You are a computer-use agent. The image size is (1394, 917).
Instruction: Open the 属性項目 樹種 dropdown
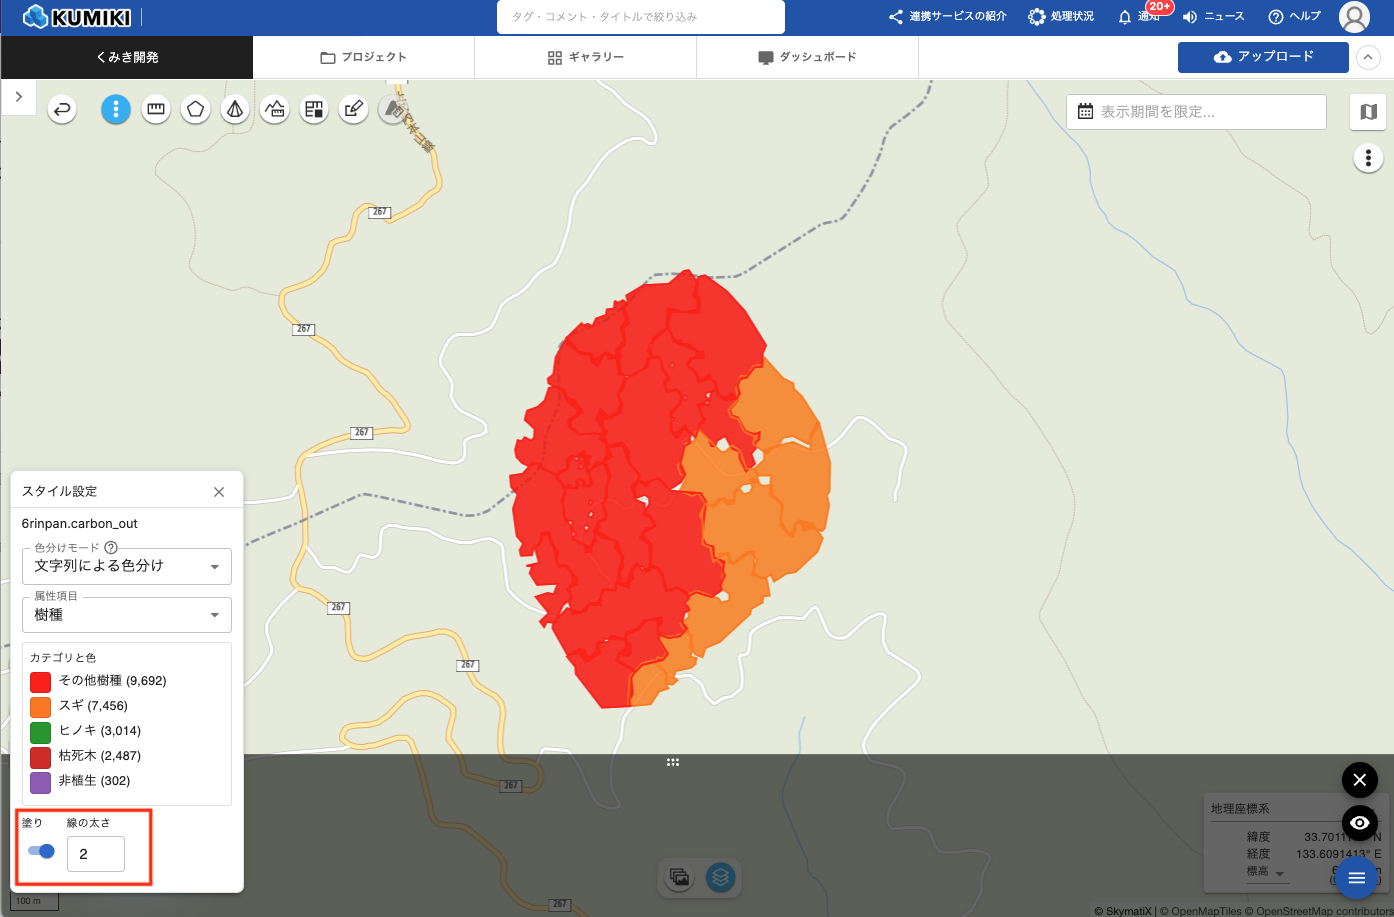point(127,615)
